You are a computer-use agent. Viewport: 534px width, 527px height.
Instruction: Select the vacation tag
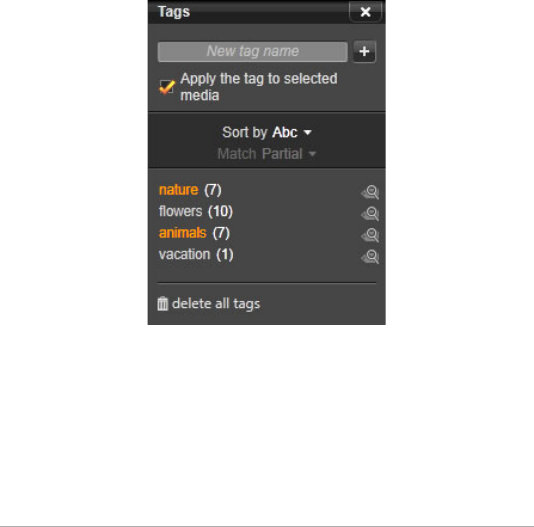(x=184, y=254)
